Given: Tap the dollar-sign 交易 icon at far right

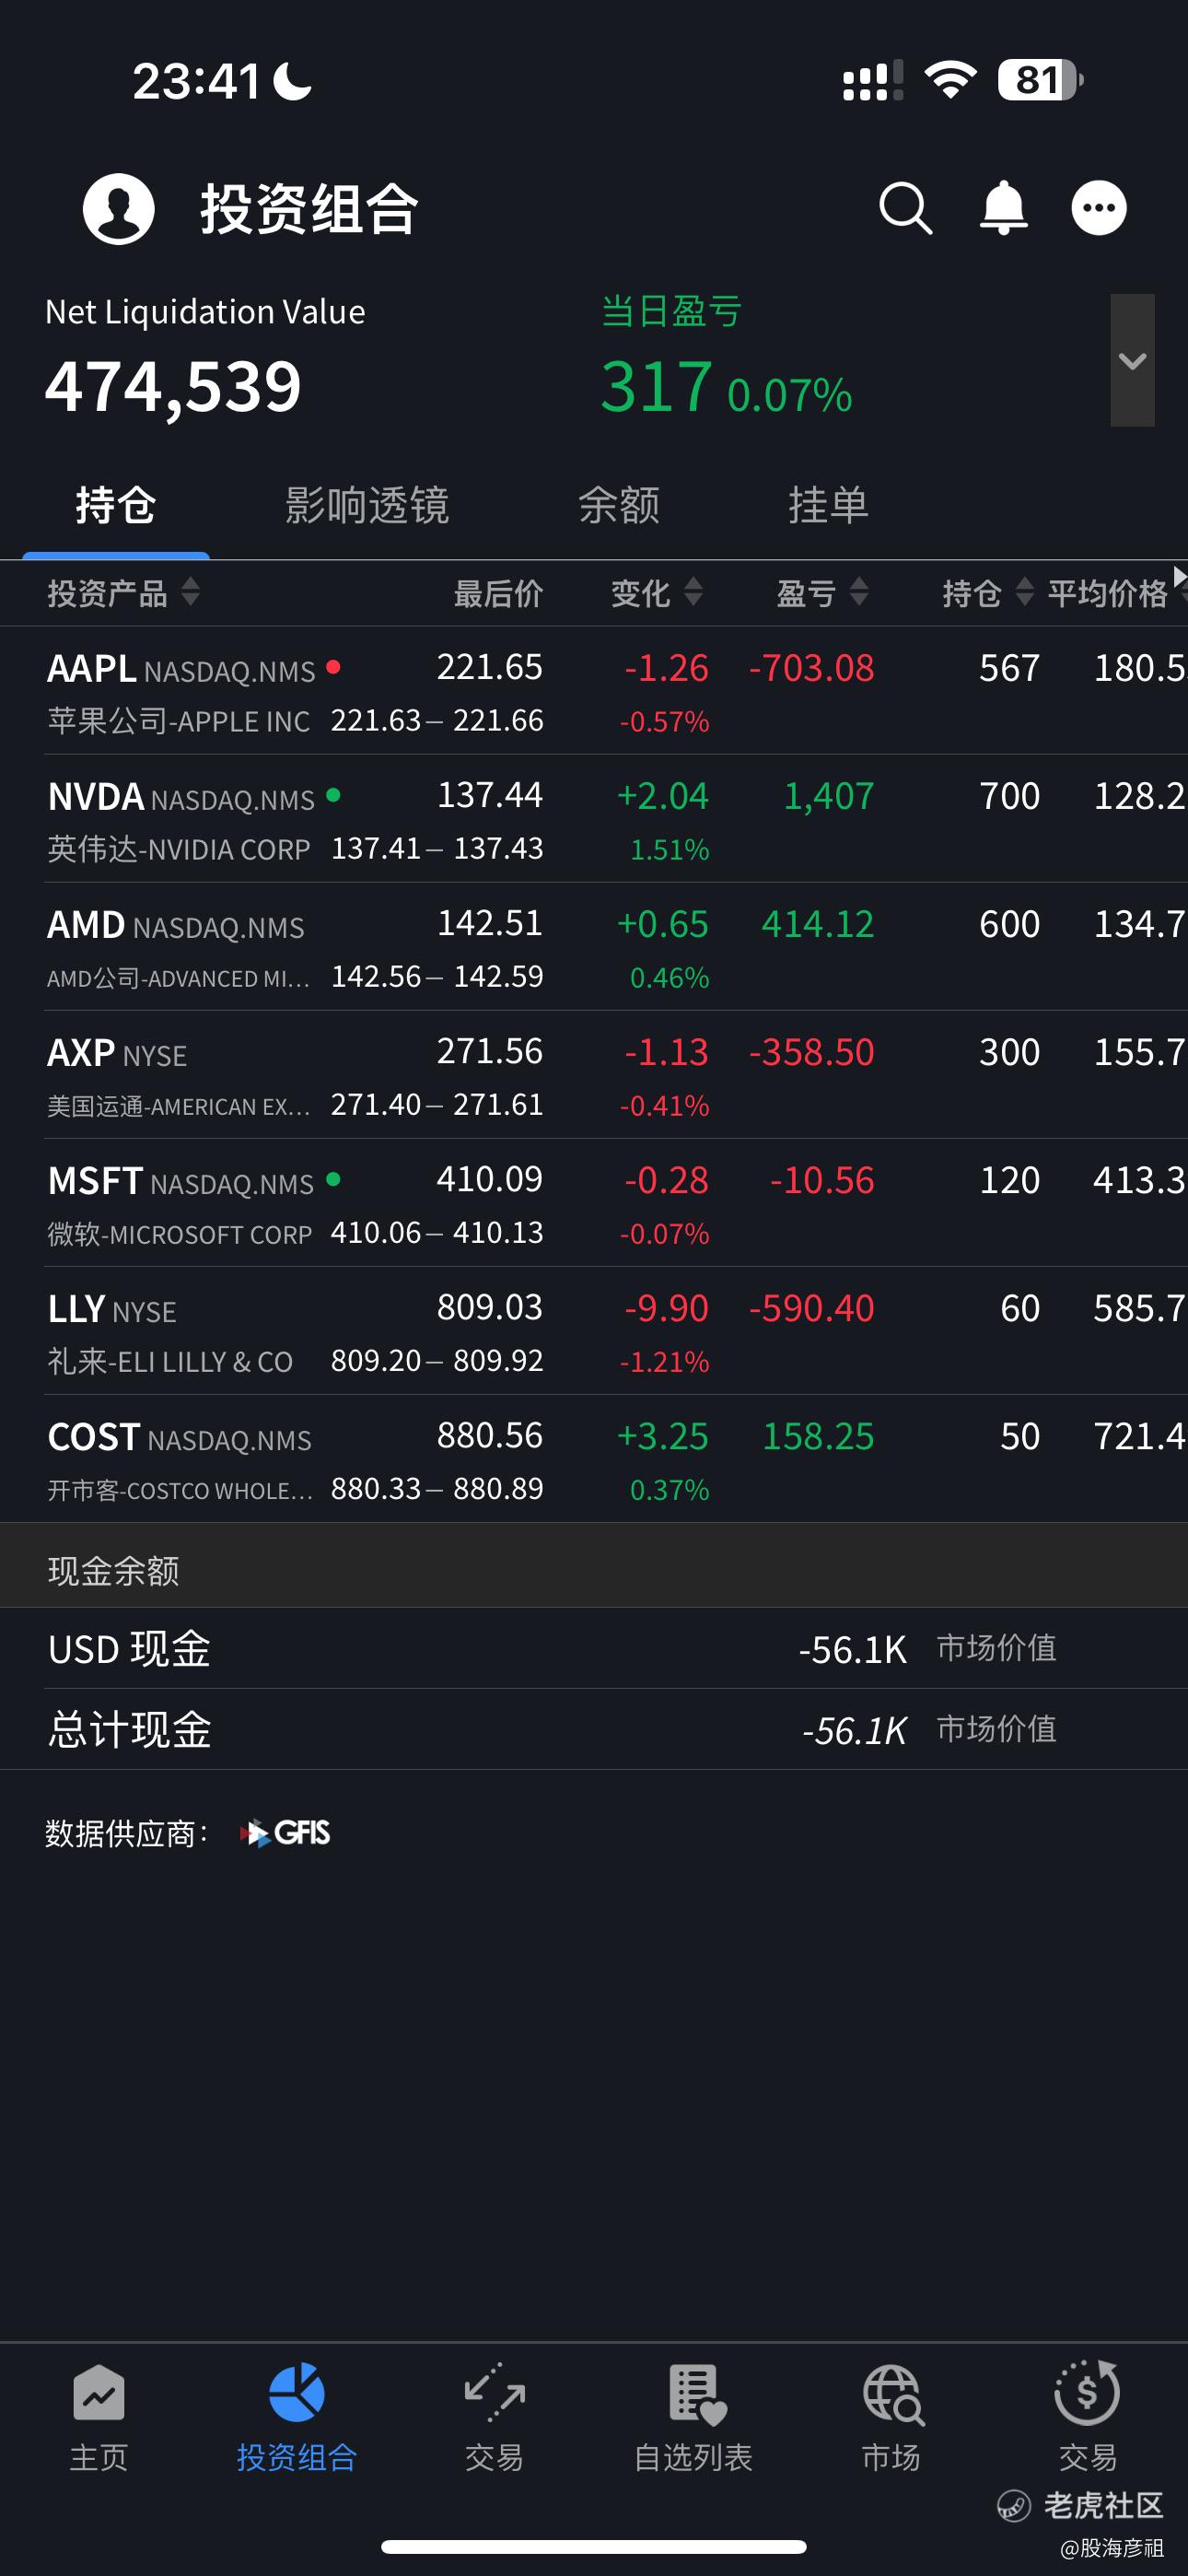Looking at the screenshot, I should click(1087, 2393).
